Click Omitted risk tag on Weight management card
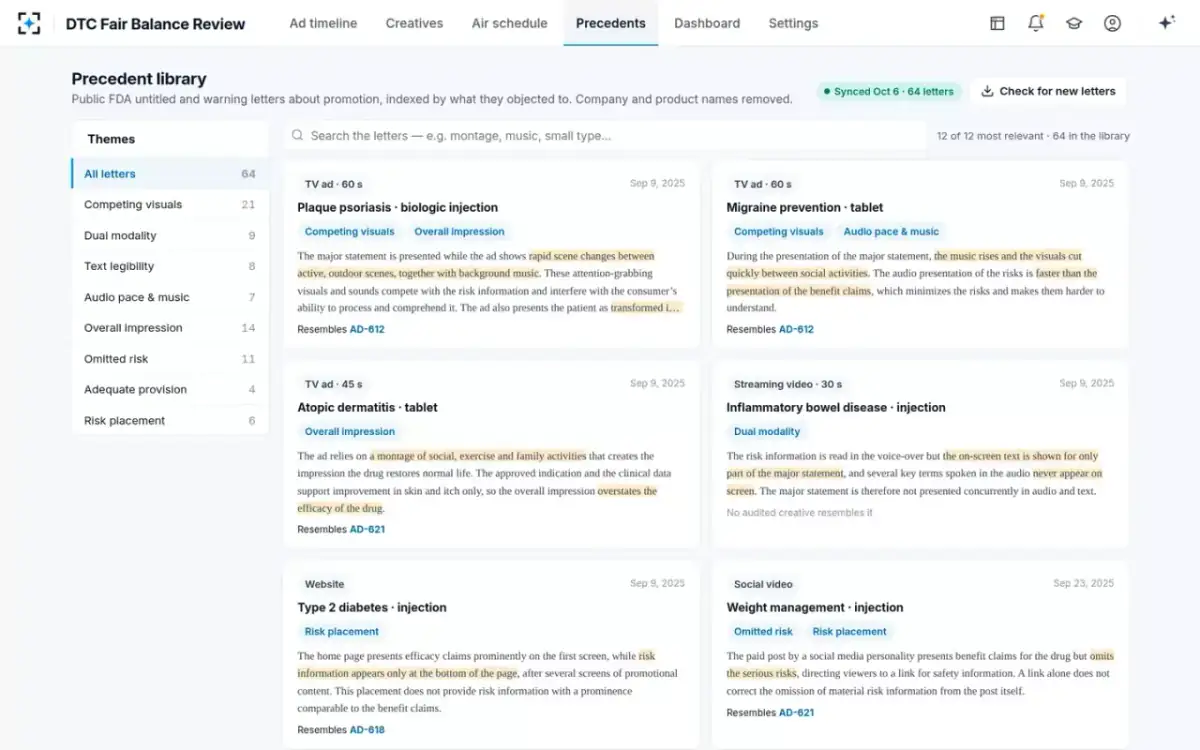Screen dimensions: 1200x750 tap(763, 631)
